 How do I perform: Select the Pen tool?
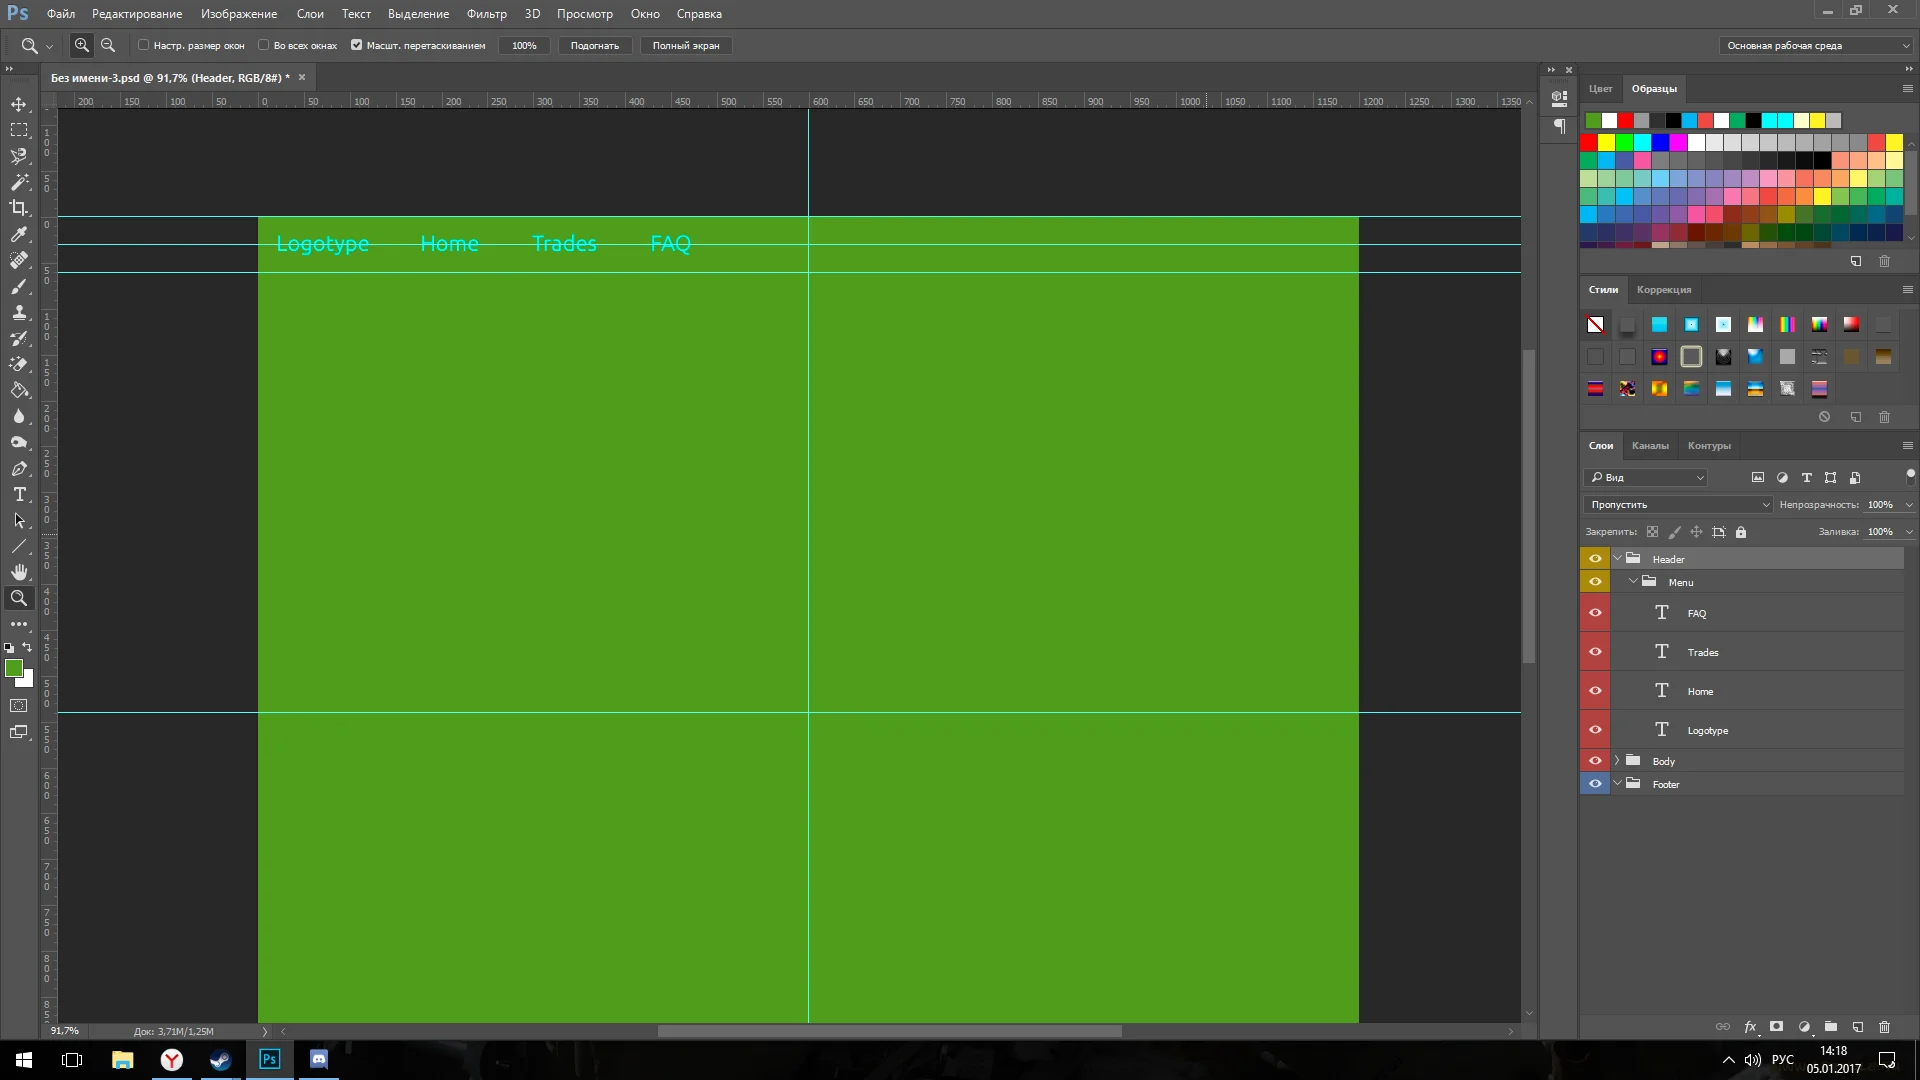(x=19, y=468)
